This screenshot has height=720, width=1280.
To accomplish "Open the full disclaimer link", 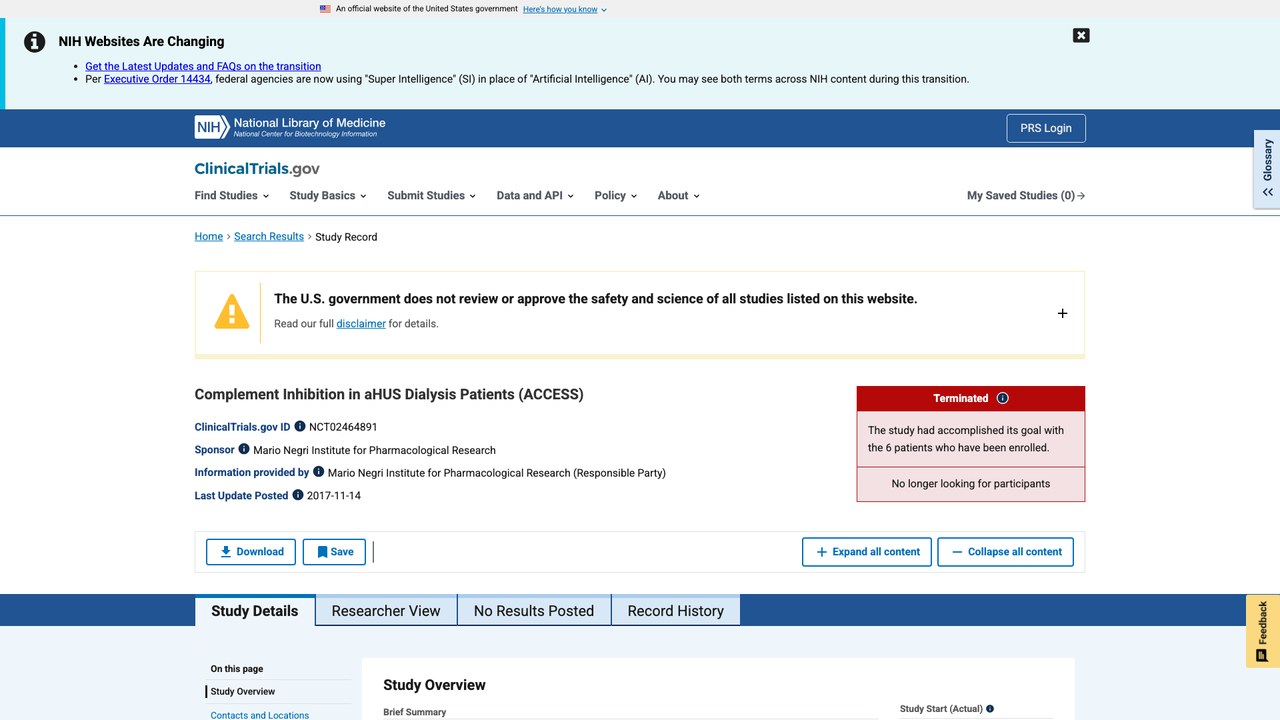I will 361,324.
